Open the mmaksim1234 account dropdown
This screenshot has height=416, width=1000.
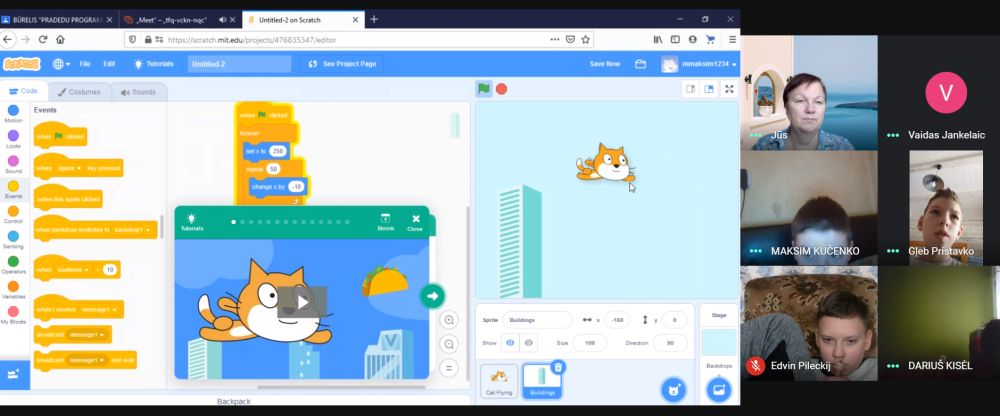[x=700, y=64]
